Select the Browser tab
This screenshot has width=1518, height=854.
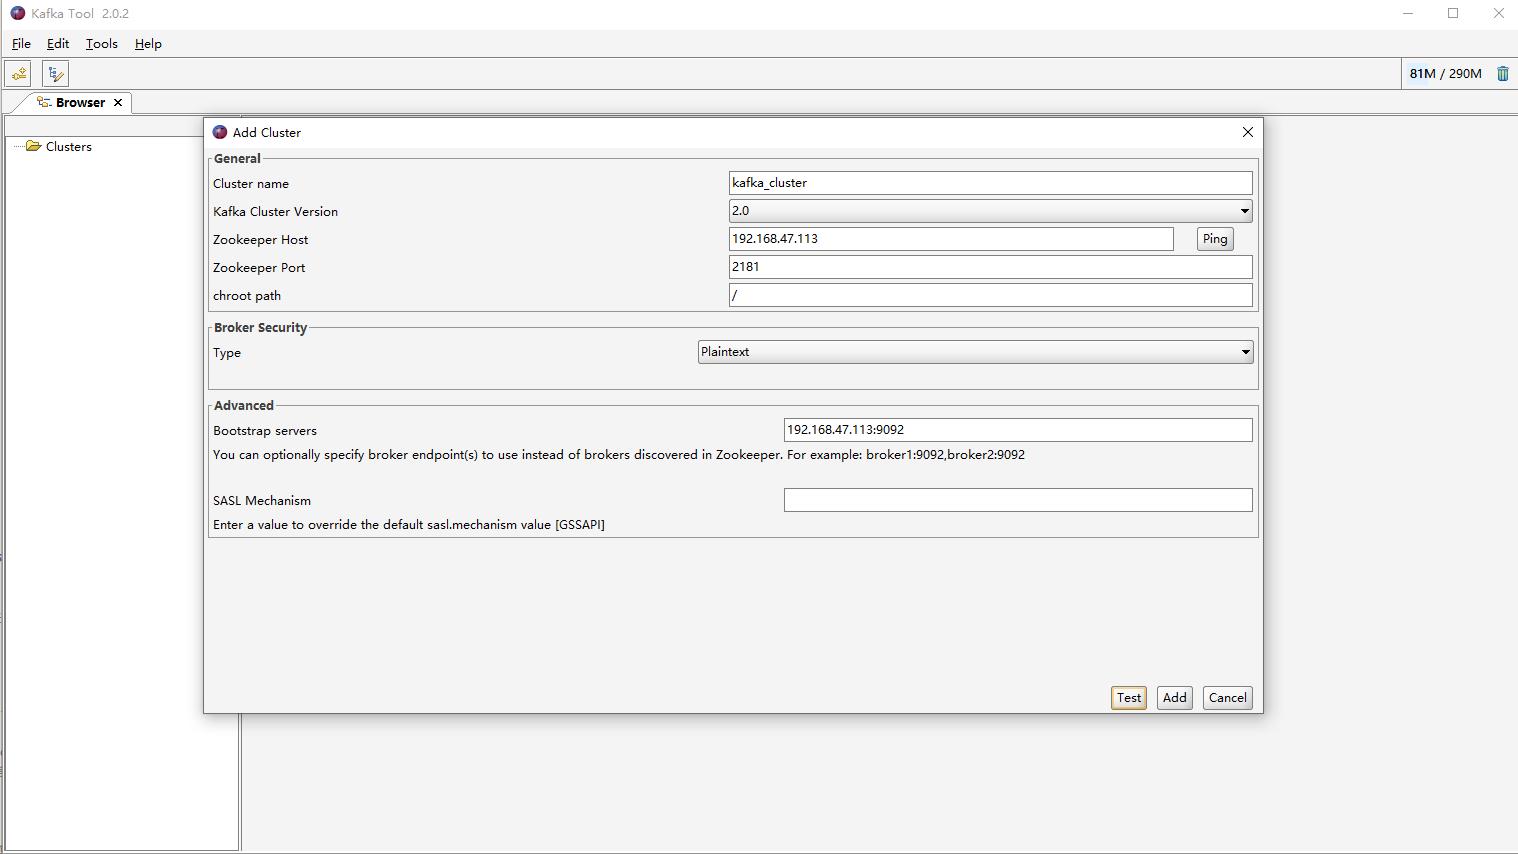(x=80, y=102)
